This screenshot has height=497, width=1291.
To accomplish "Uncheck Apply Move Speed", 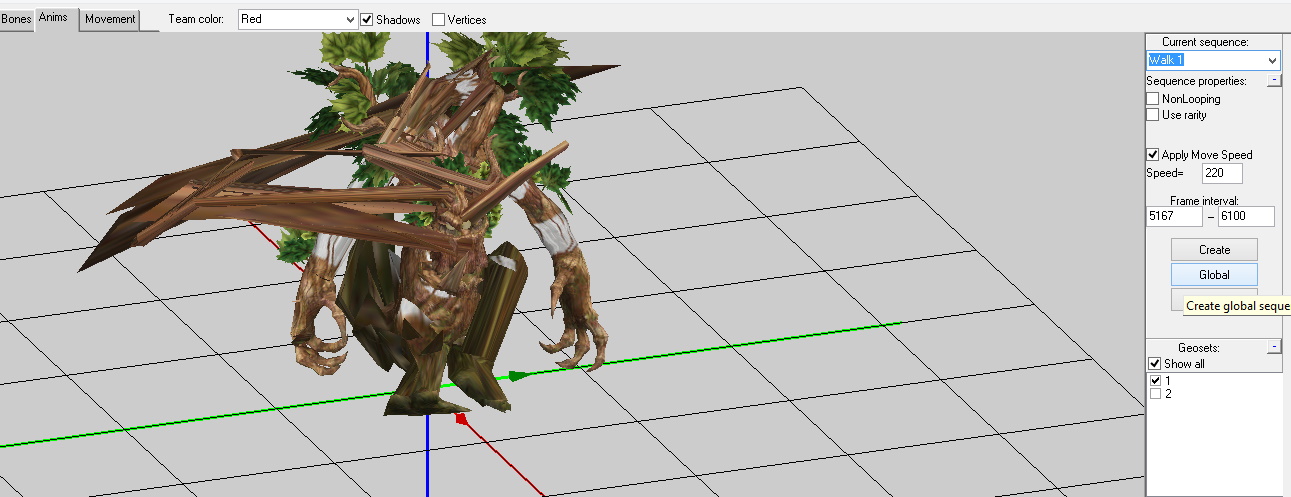I will click(1153, 155).
